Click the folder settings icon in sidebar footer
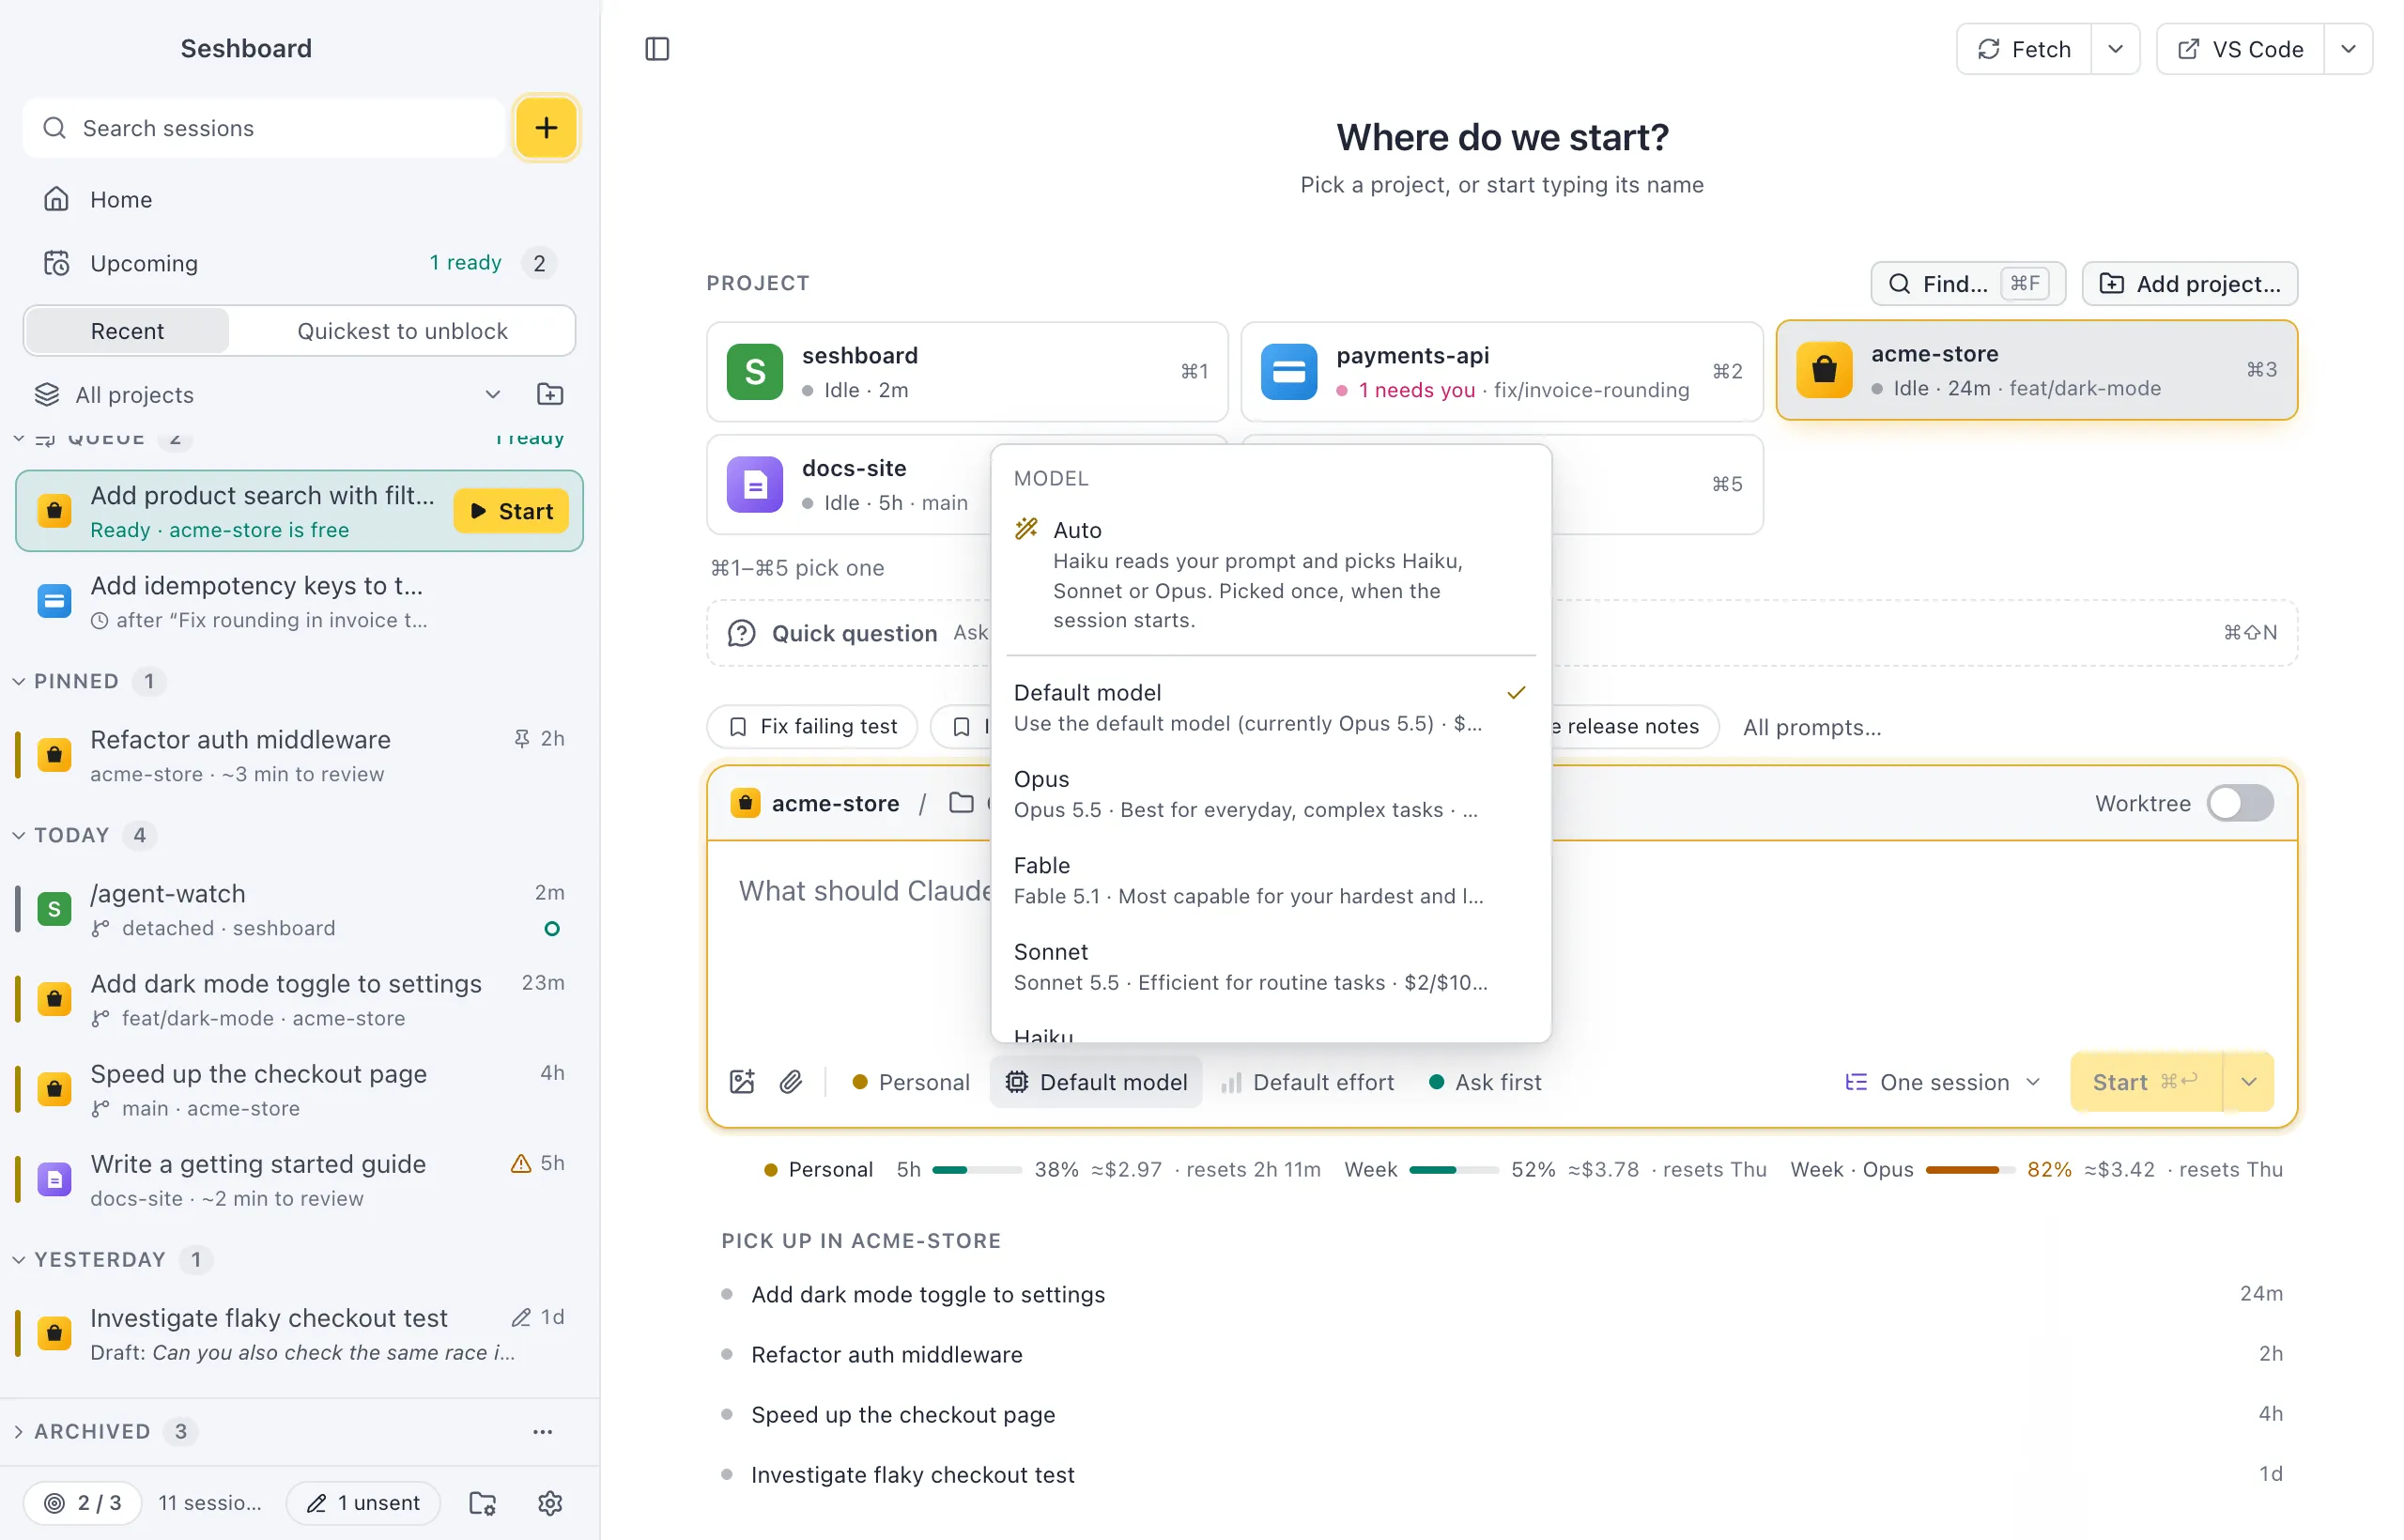 point(483,1503)
